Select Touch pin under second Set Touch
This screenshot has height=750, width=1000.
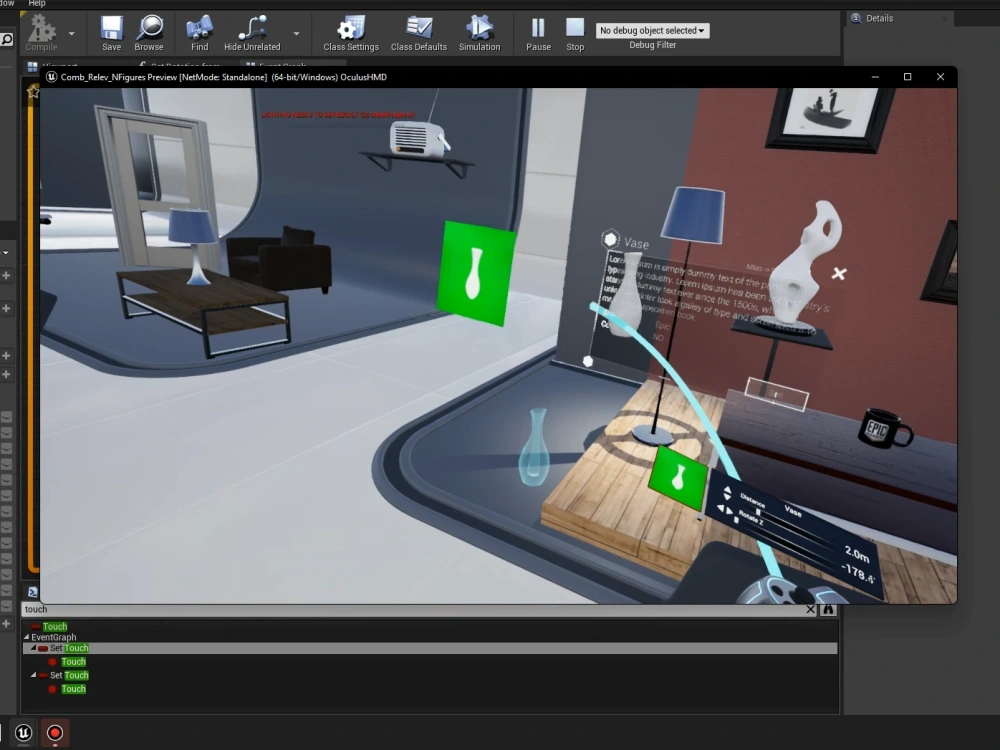pos(73,689)
